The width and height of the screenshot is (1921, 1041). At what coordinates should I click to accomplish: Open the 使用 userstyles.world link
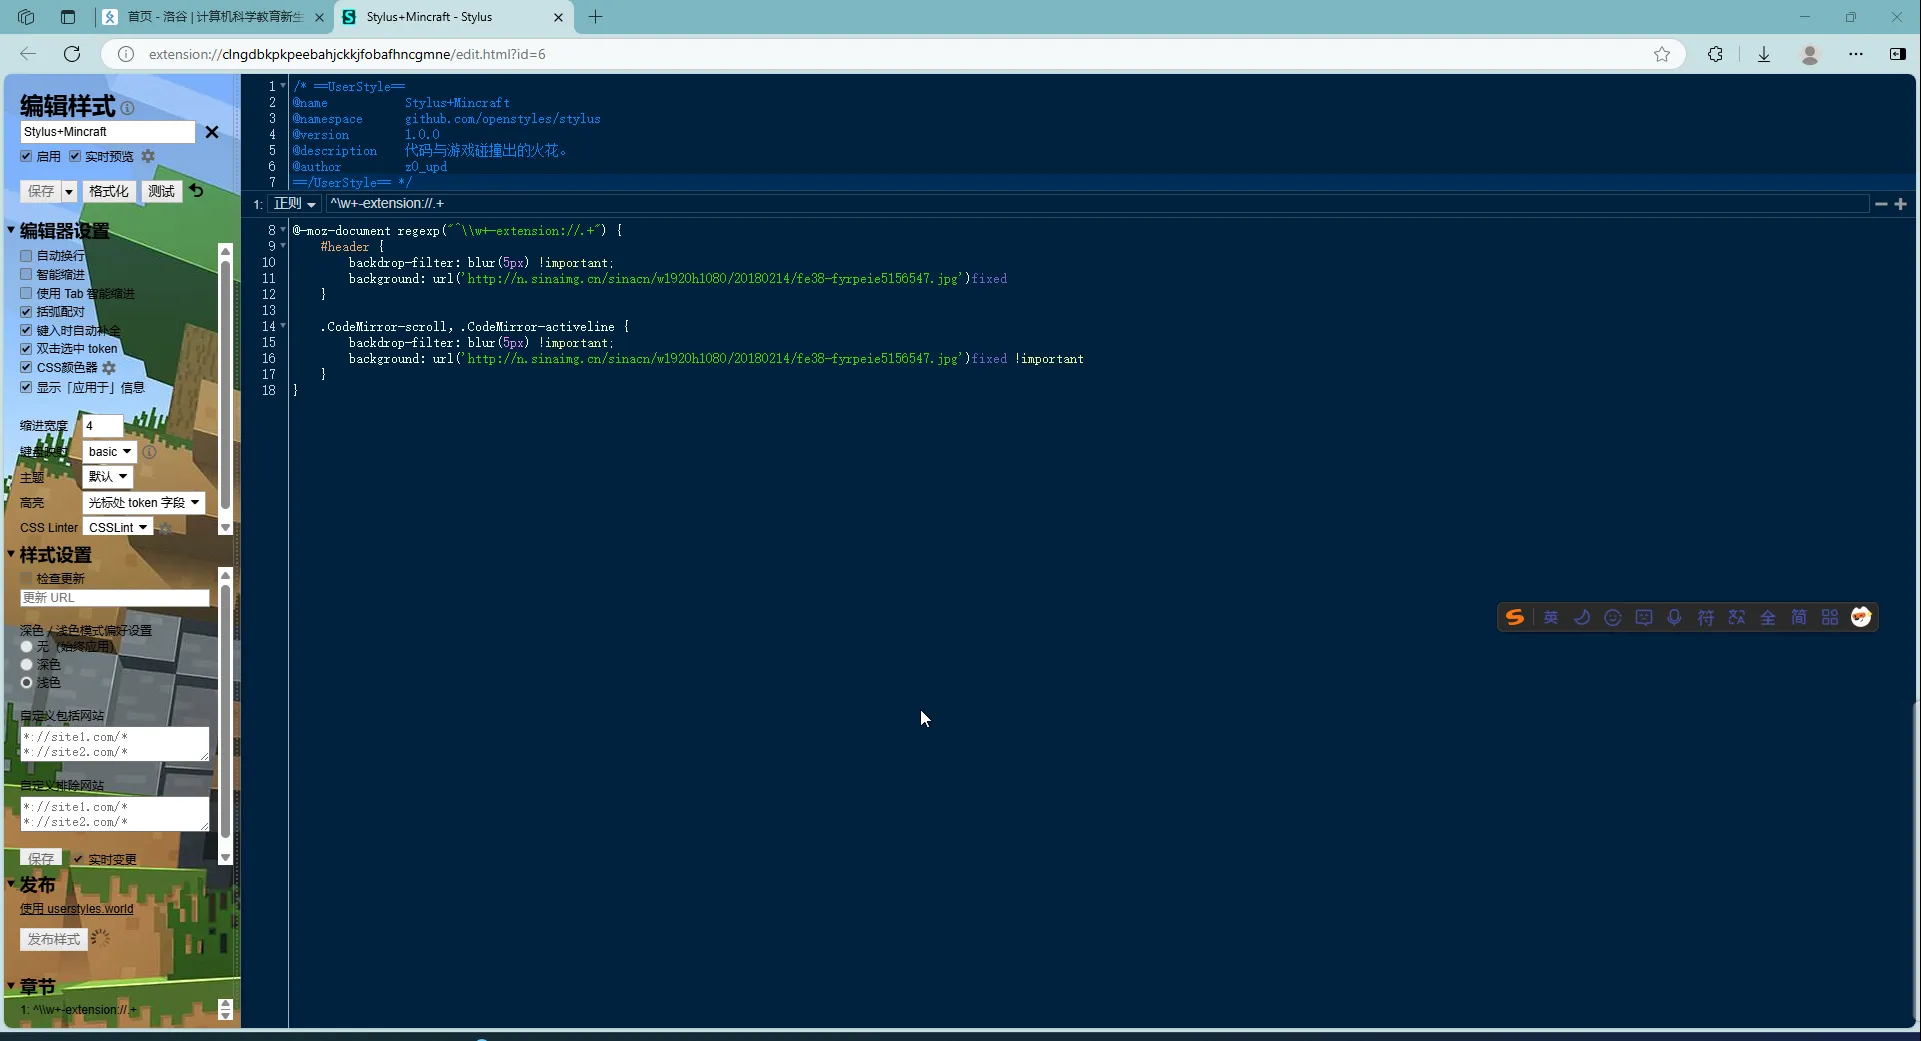click(77, 909)
